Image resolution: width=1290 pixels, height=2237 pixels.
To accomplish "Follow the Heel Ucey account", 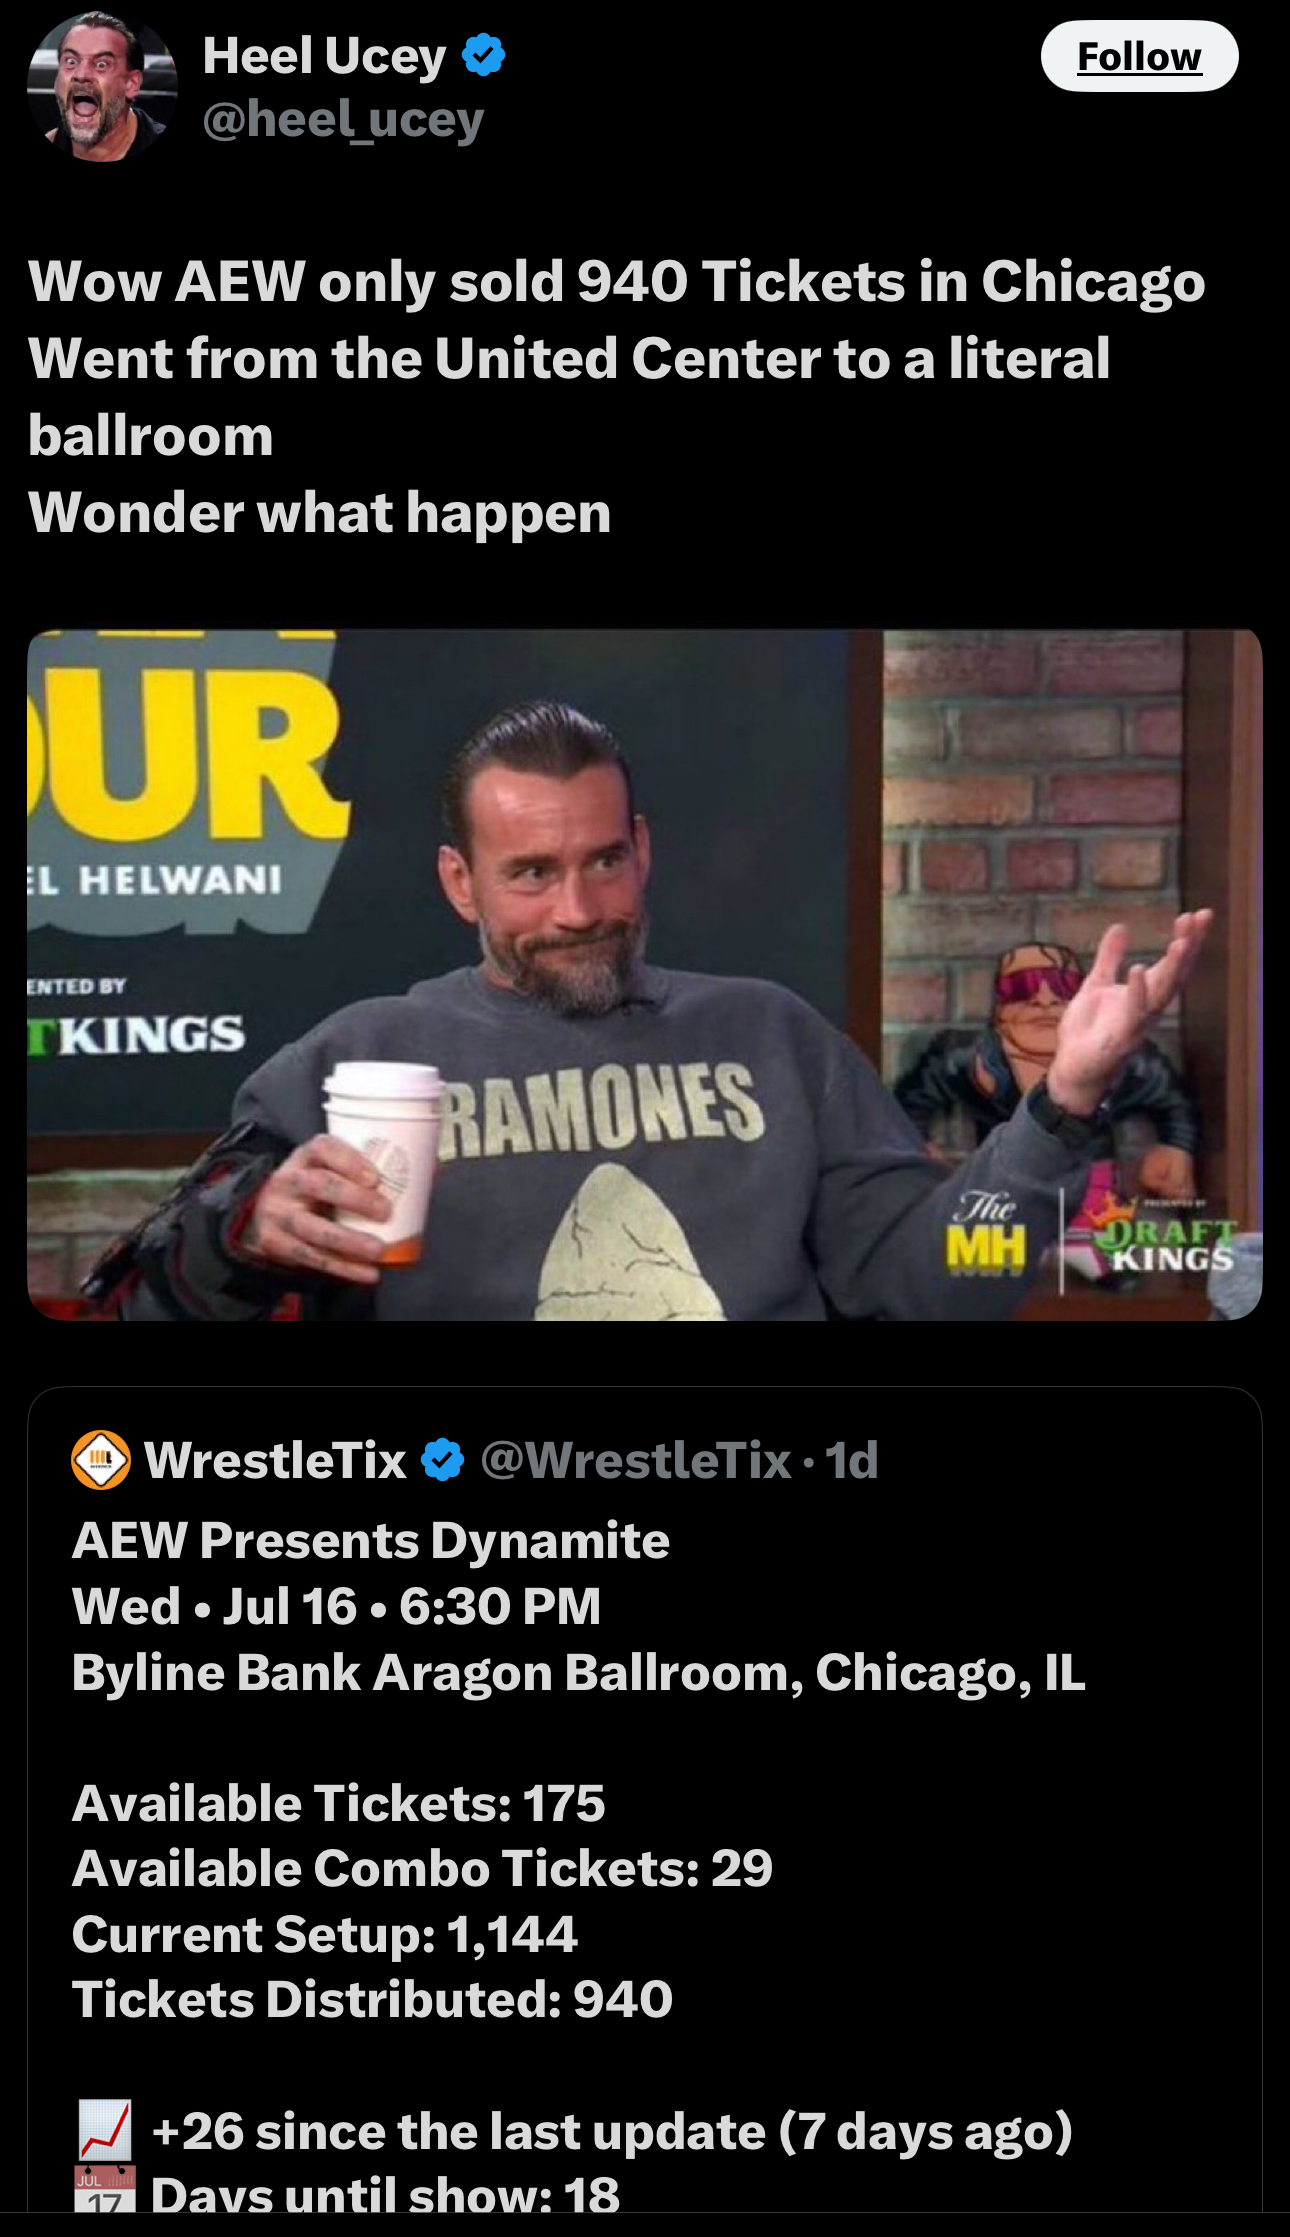I will 1139,56.
